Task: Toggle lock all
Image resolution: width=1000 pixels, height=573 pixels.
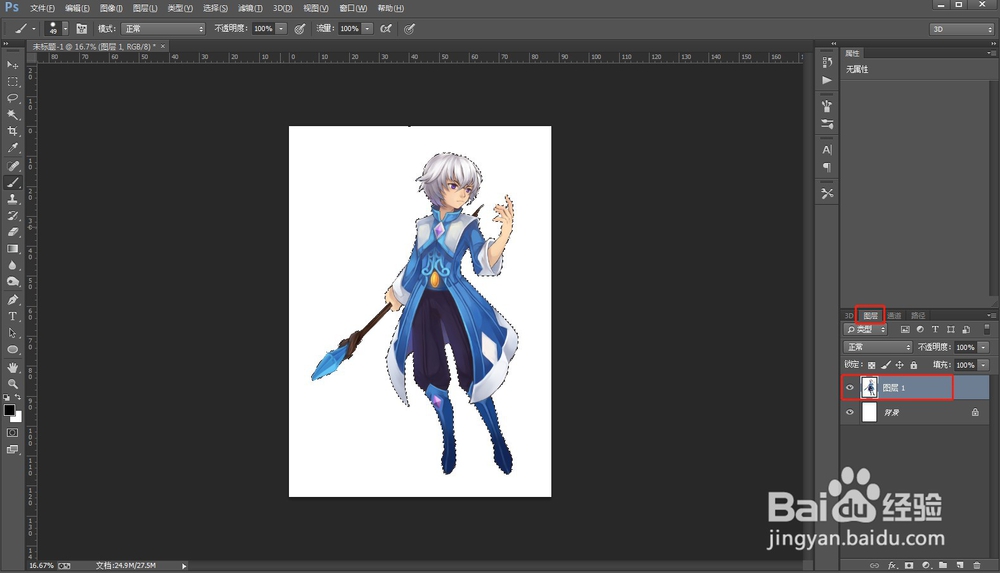Action: click(x=913, y=365)
